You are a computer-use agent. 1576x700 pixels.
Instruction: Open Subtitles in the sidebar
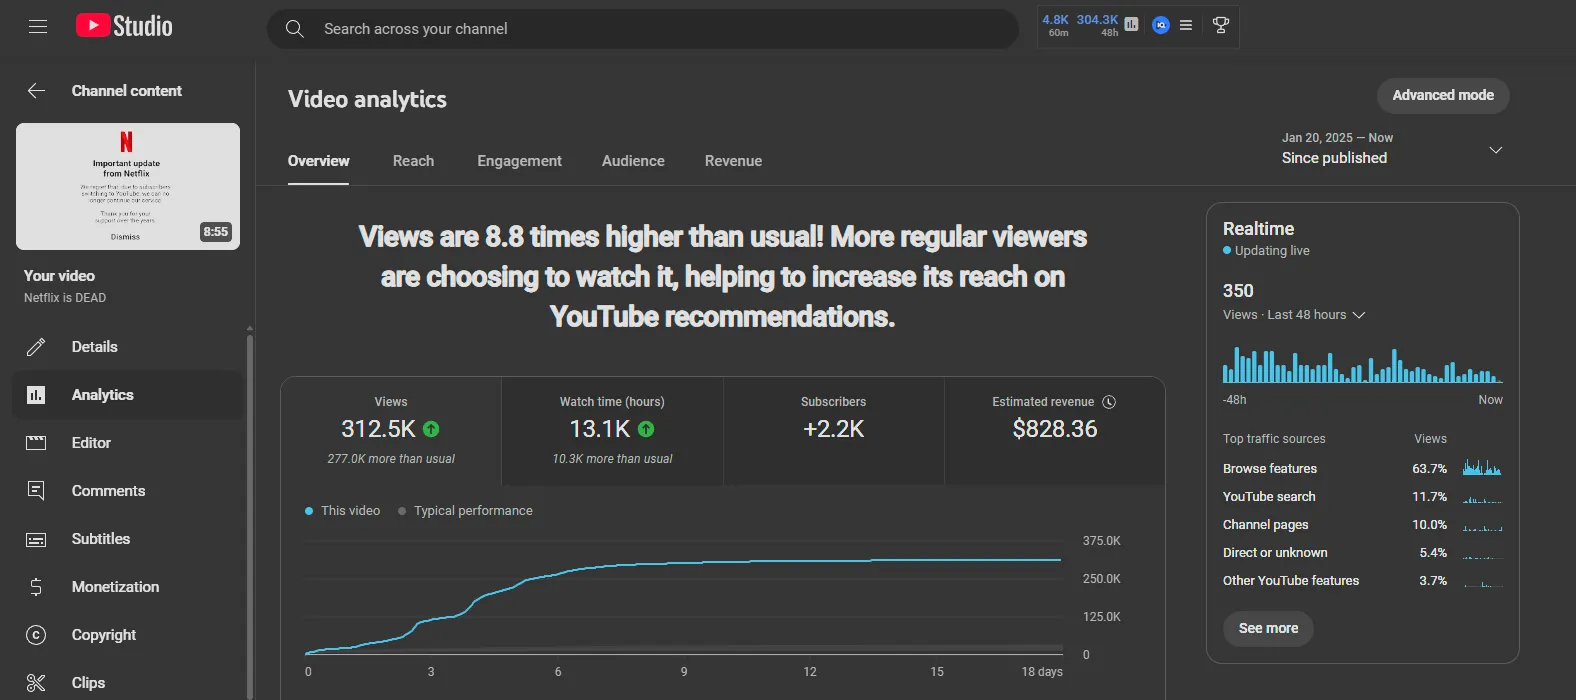(x=128, y=539)
